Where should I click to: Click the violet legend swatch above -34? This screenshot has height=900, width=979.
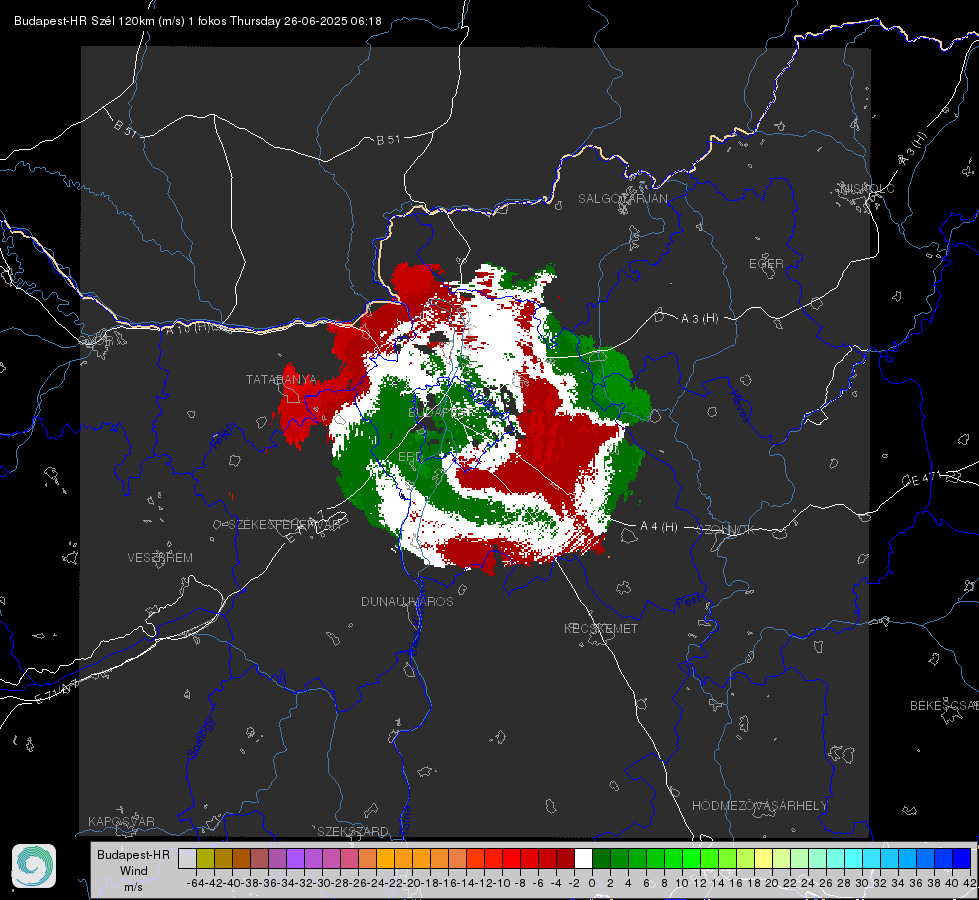coord(295,858)
